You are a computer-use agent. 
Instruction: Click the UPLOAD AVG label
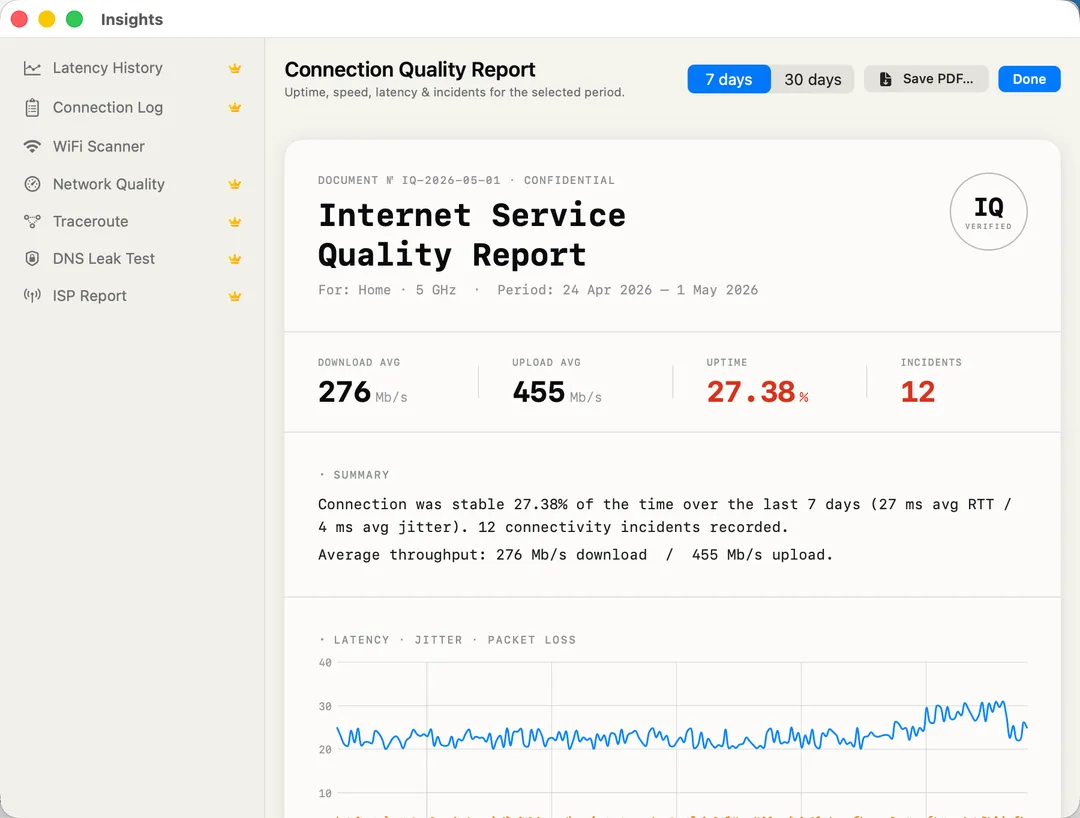point(546,362)
